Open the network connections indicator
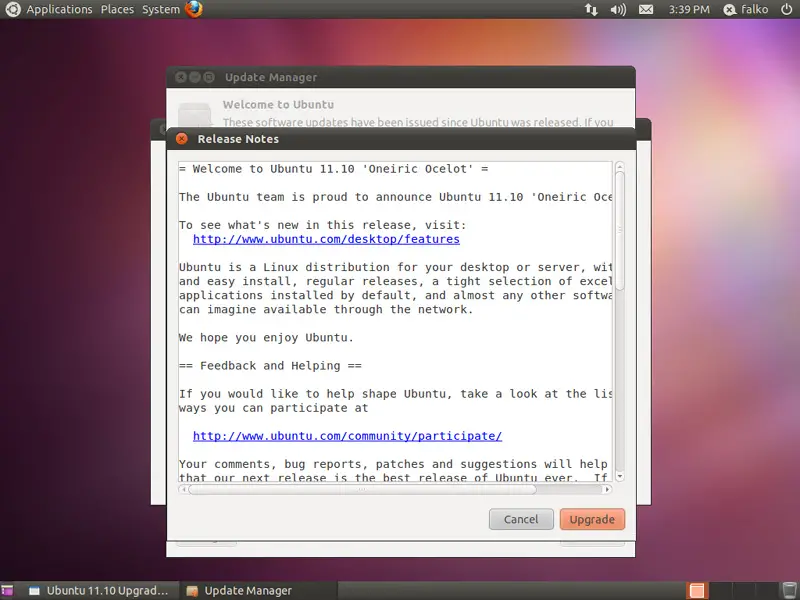 click(590, 10)
